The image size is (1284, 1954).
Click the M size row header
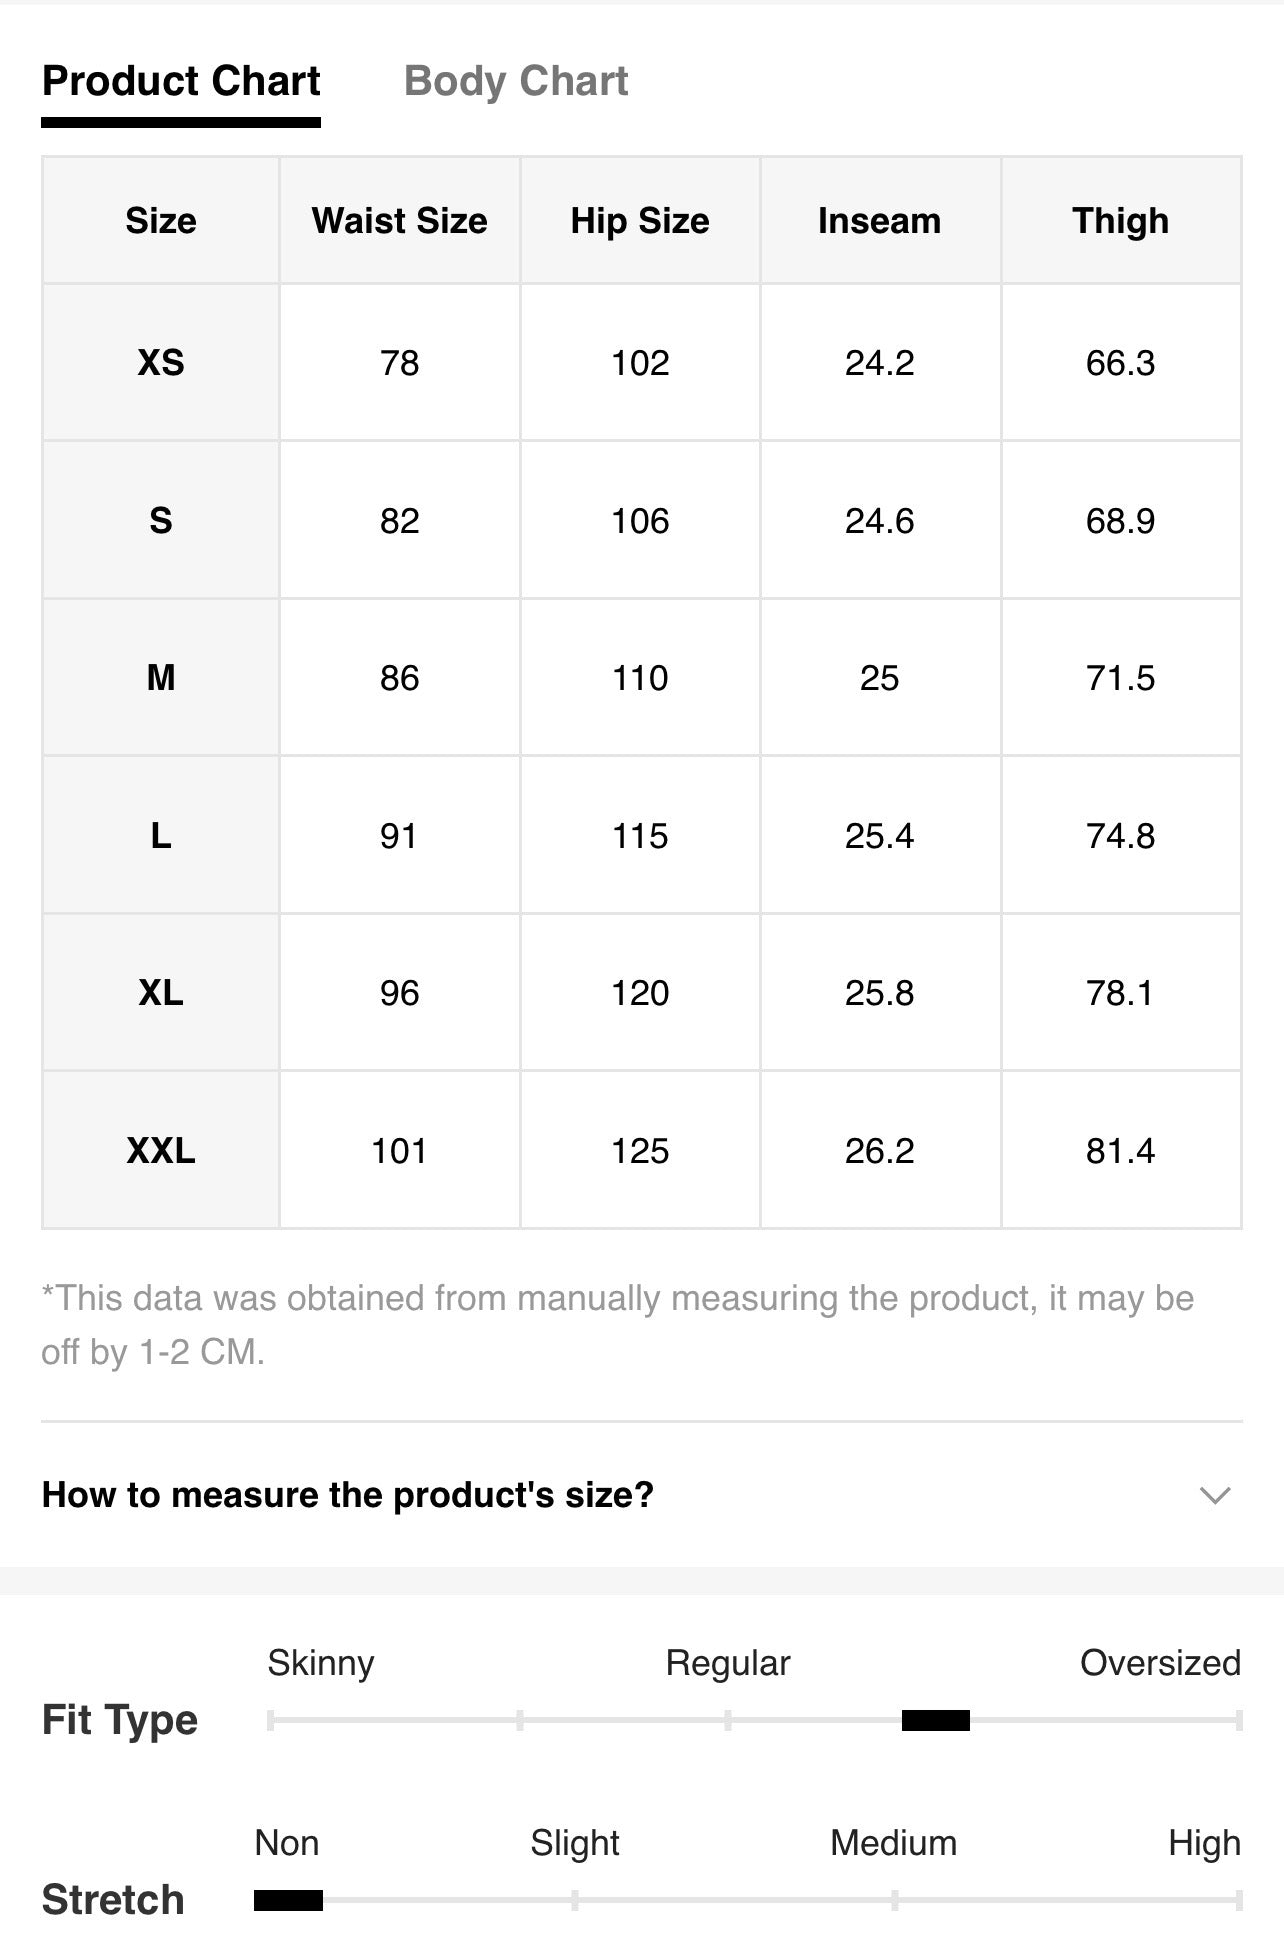tap(161, 678)
